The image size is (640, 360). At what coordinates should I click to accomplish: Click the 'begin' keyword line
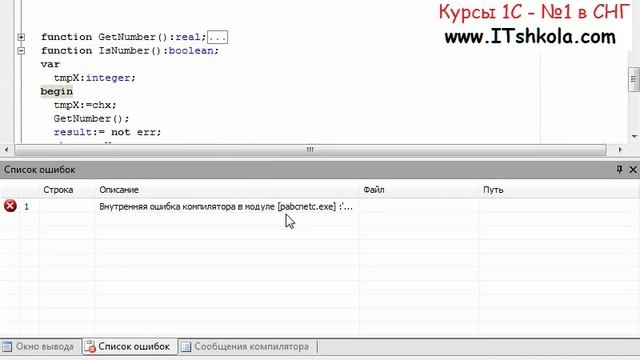[x=57, y=91]
